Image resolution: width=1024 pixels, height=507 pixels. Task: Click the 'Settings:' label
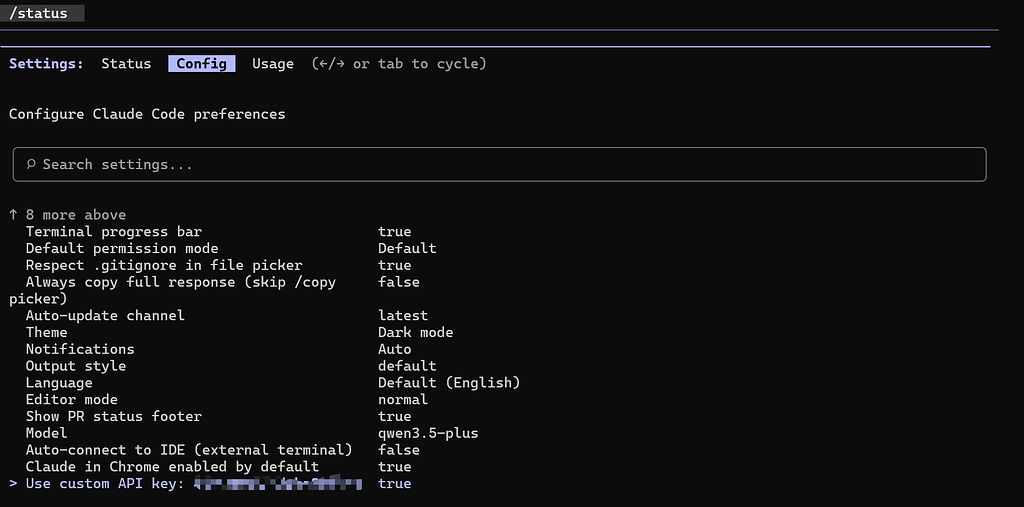click(x=46, y=64)
